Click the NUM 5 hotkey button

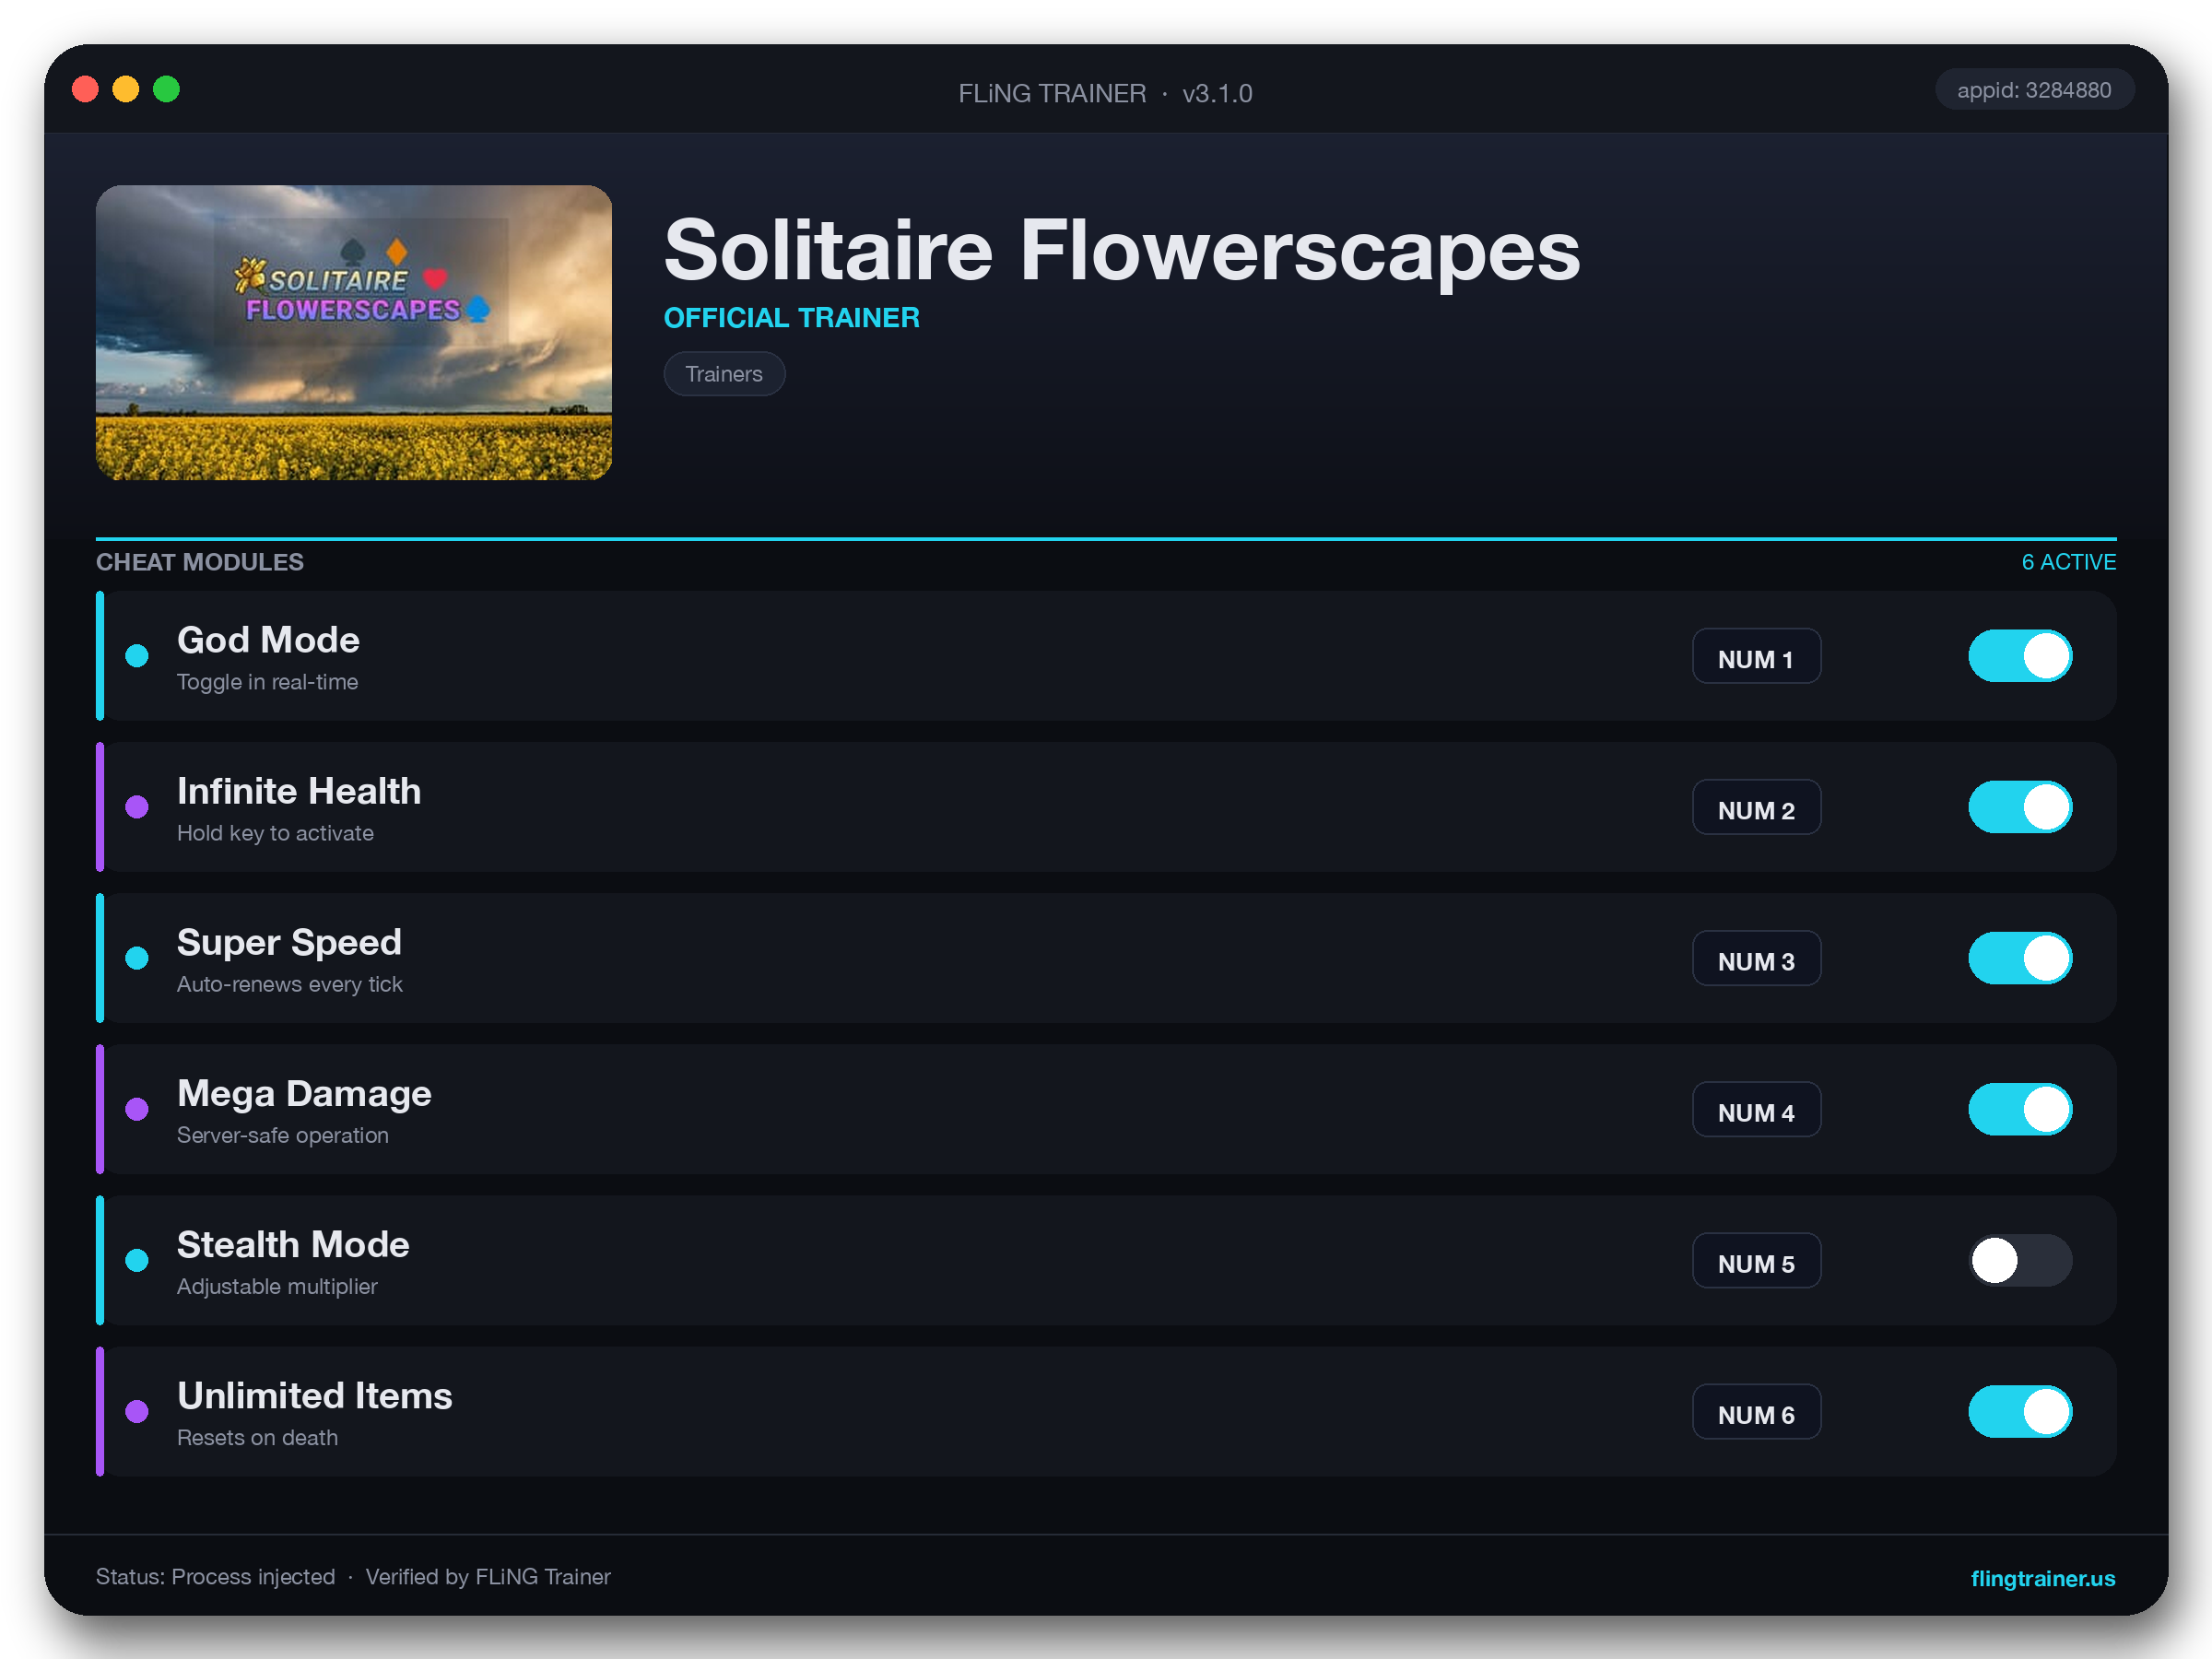click(1755, 1261)
